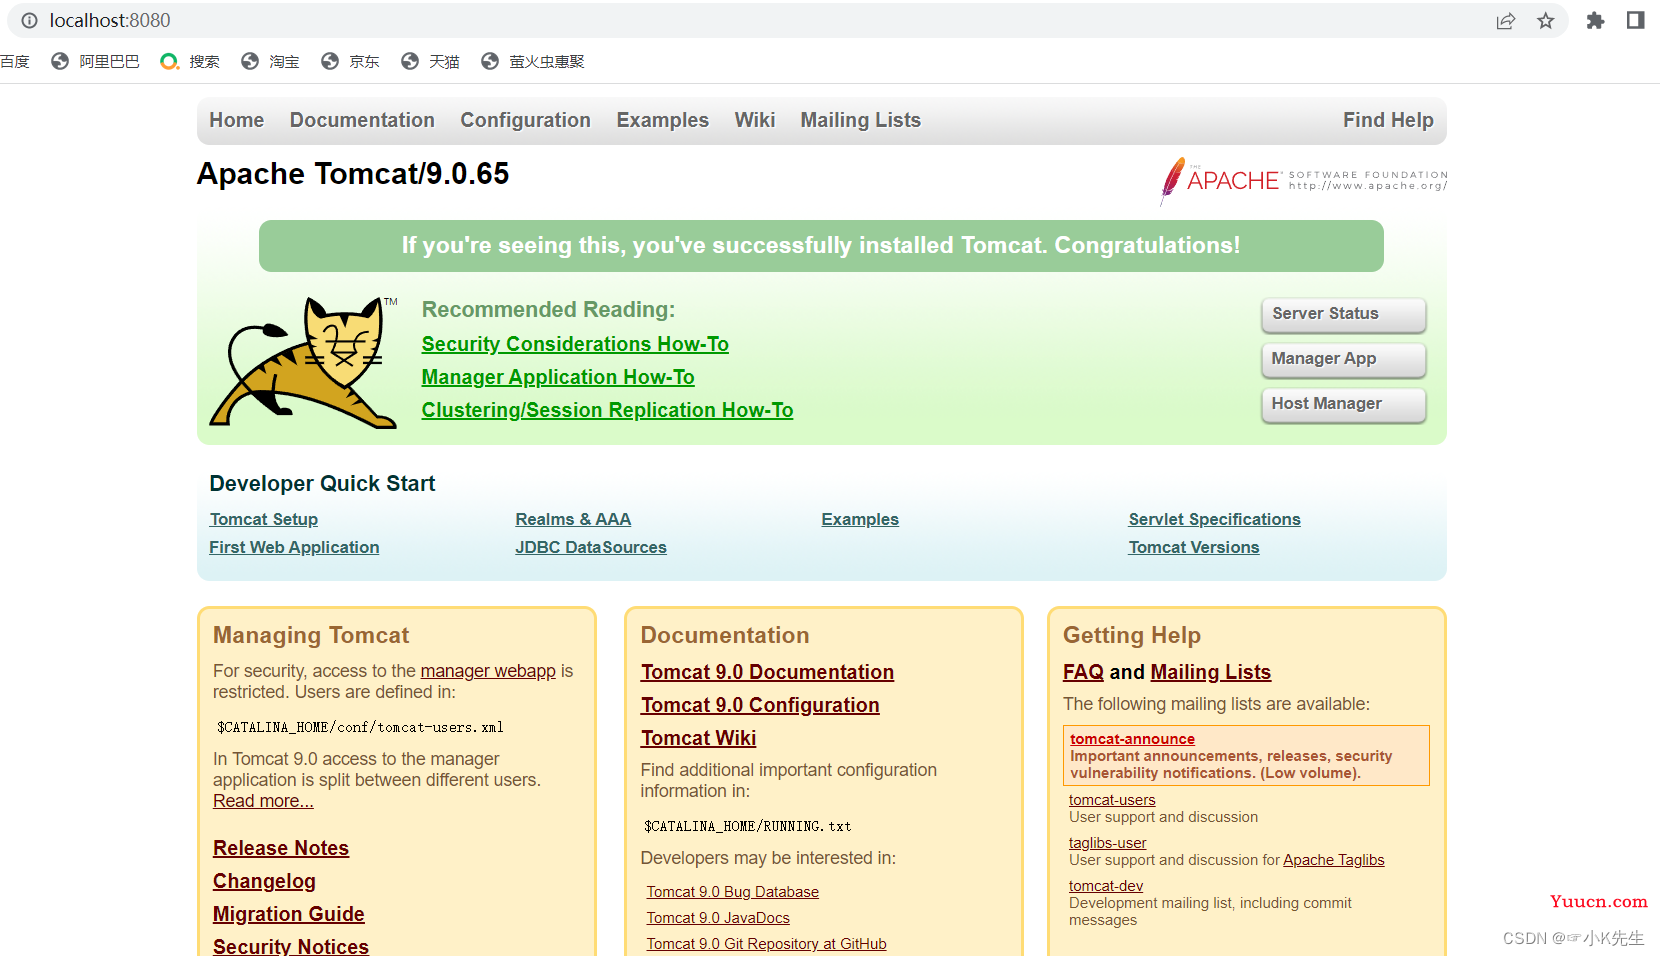
Task: Click Read more... under Managing Tomcat
Action: (x=263, y=801)
